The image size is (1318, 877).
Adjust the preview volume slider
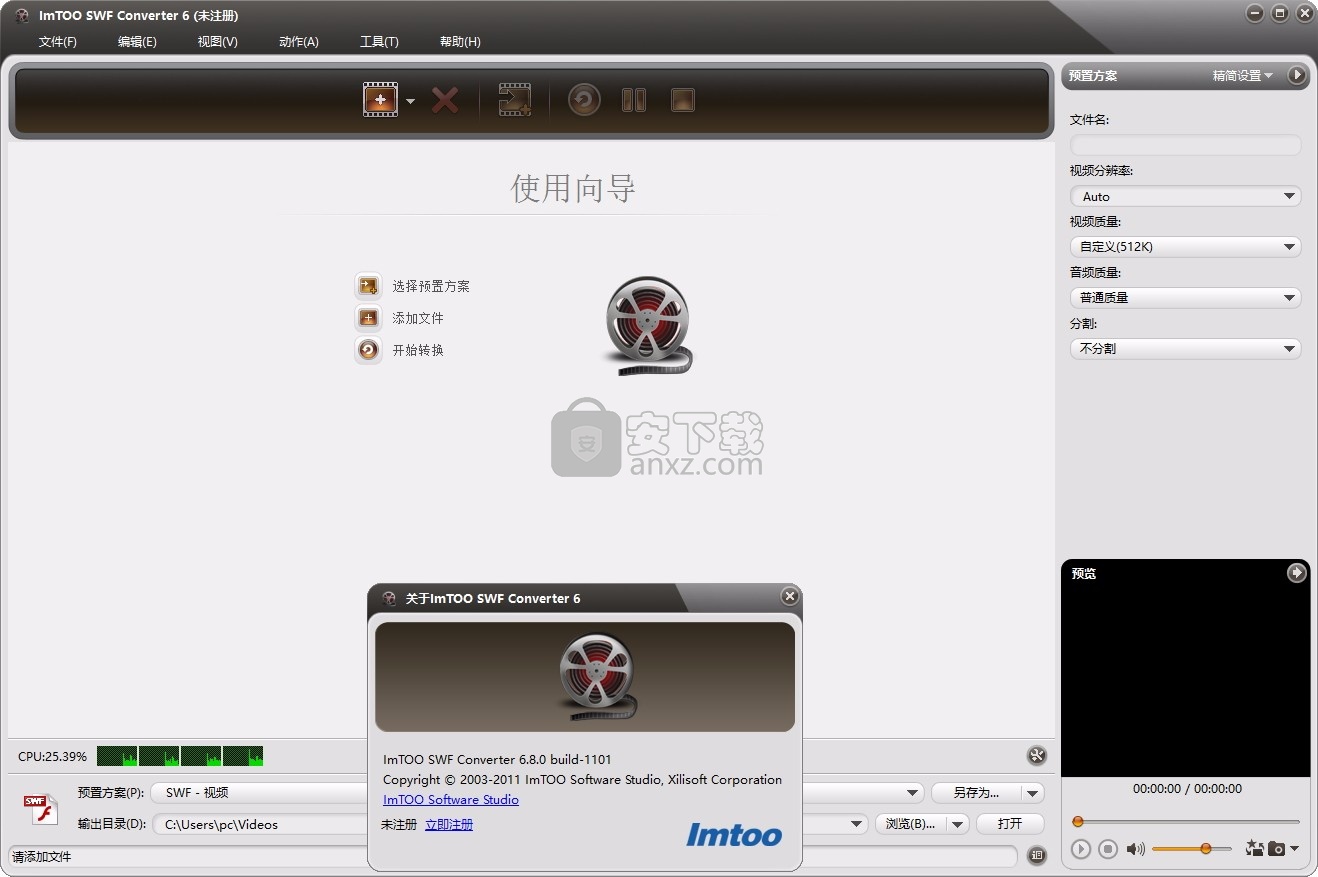coord(1192,848)
